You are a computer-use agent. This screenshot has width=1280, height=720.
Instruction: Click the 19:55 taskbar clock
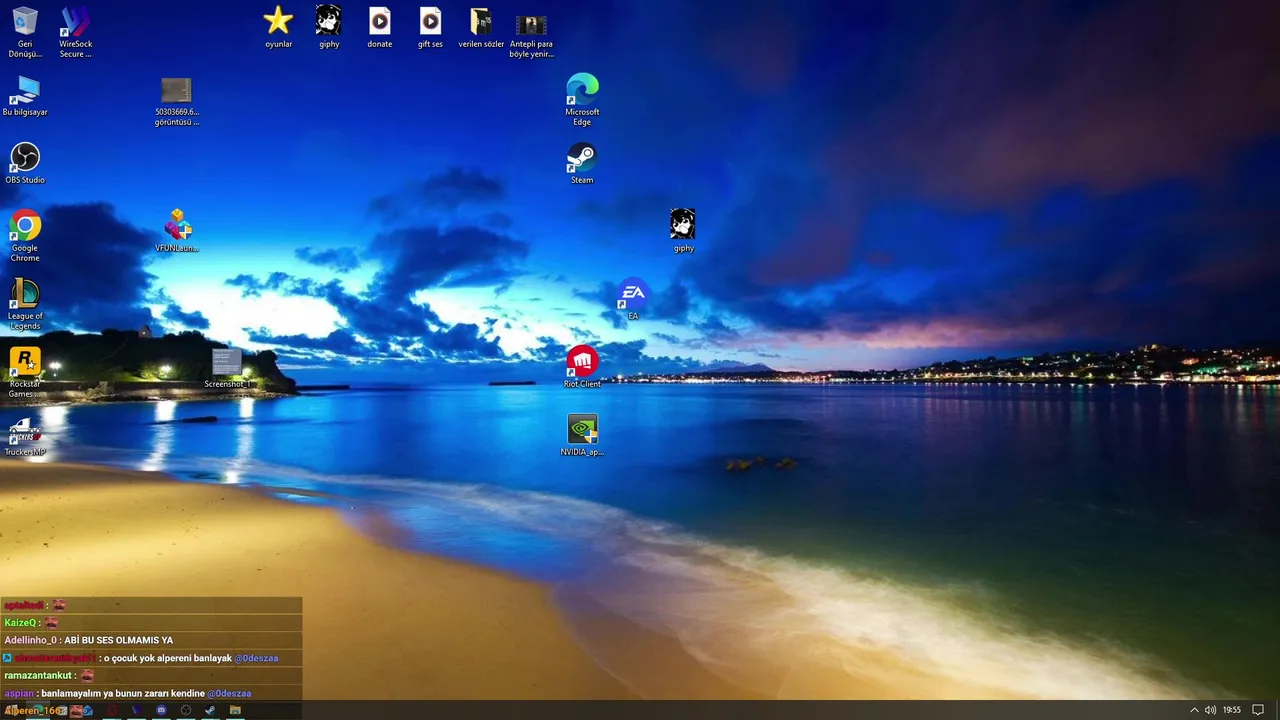click(x=1232, y=710)
